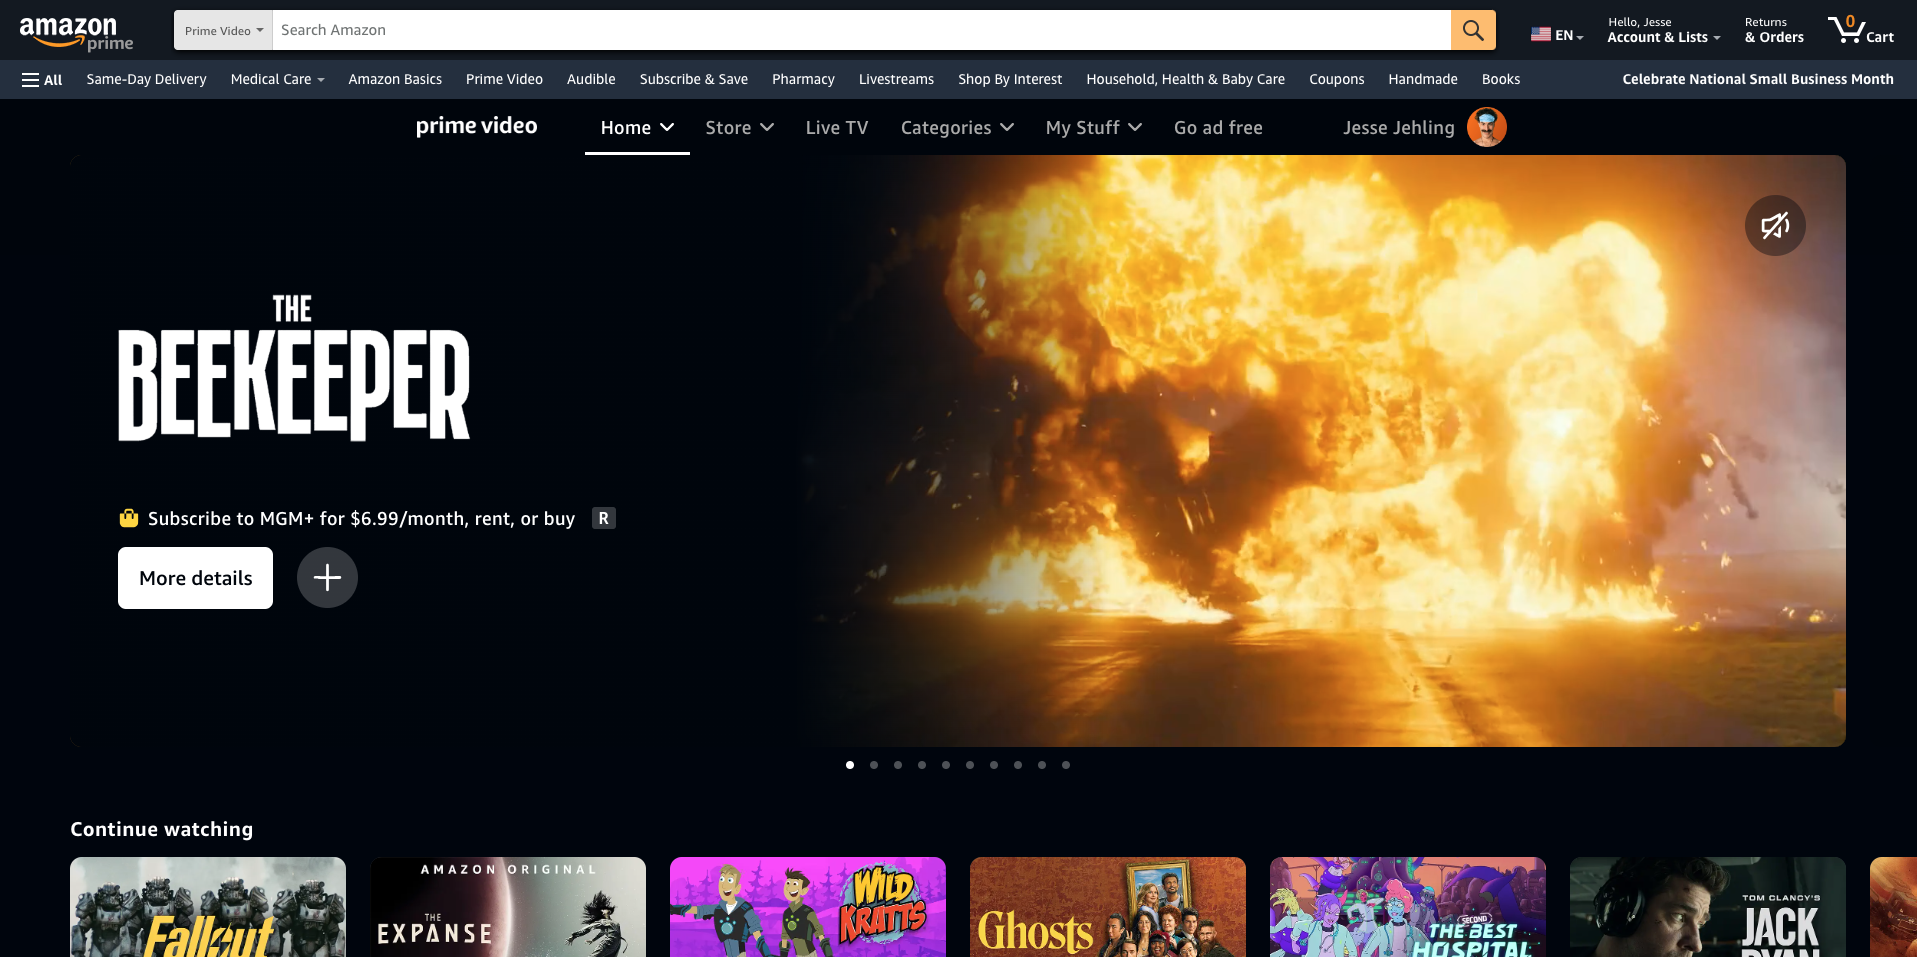The width and height of the screenshot is (1917, 957).
Task: Click the Jesse Jehling profile avatar
Action: (x=1486, y=128)
